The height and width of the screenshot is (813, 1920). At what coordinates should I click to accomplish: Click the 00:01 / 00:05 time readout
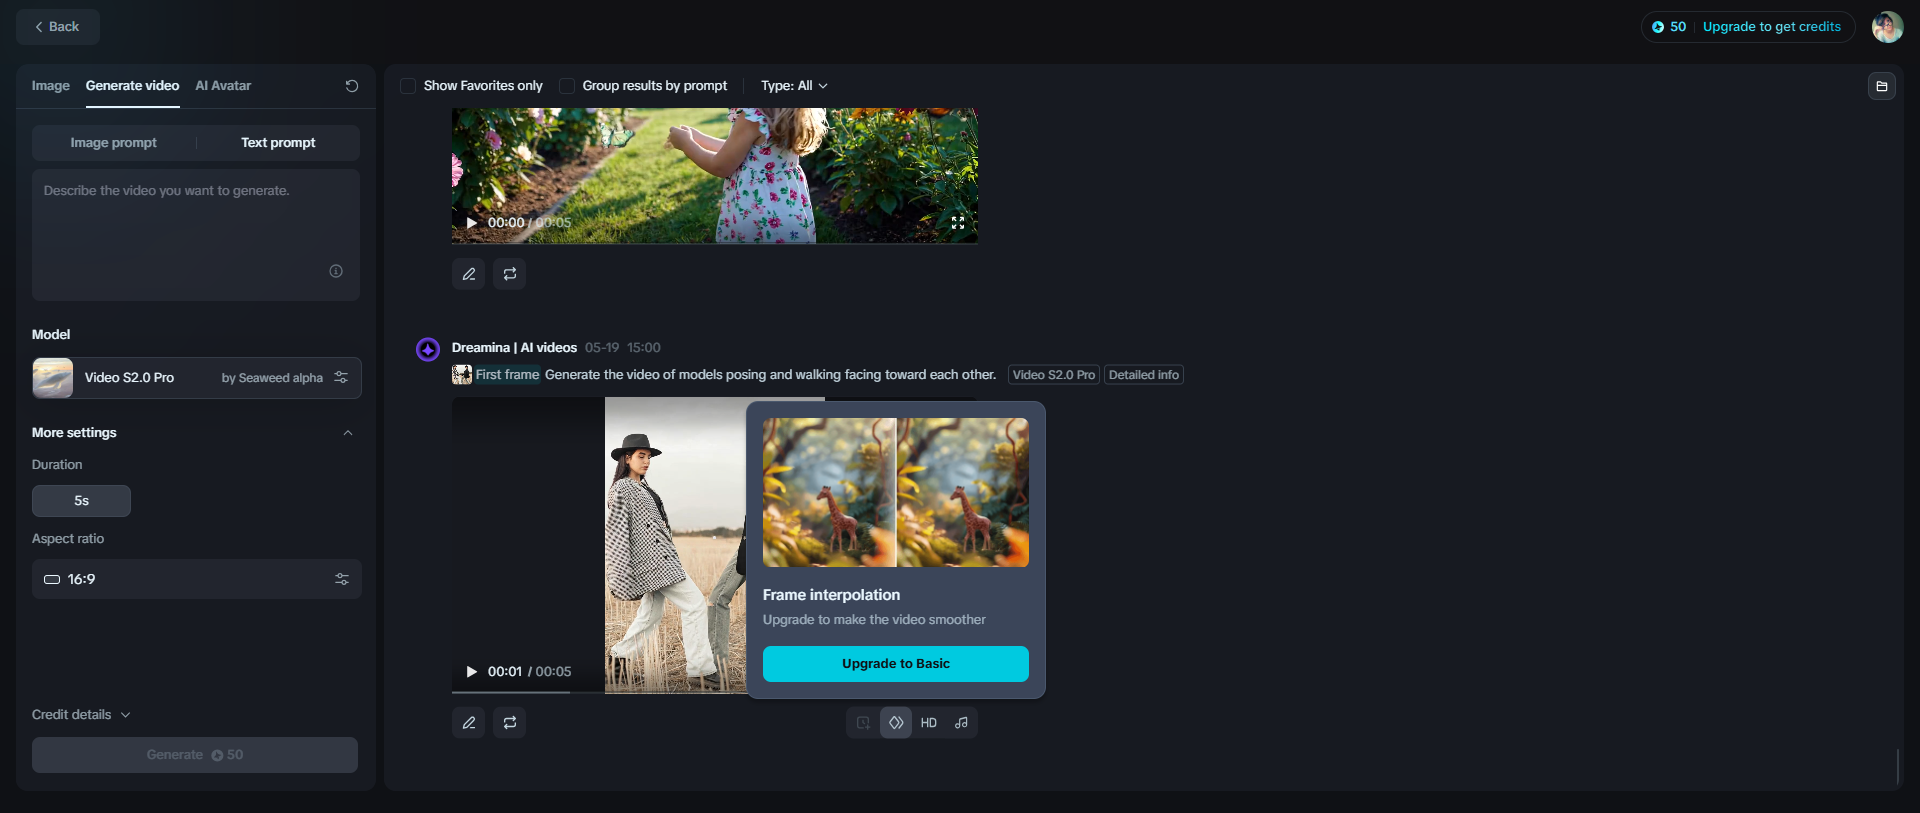click(x=529, y=672)
